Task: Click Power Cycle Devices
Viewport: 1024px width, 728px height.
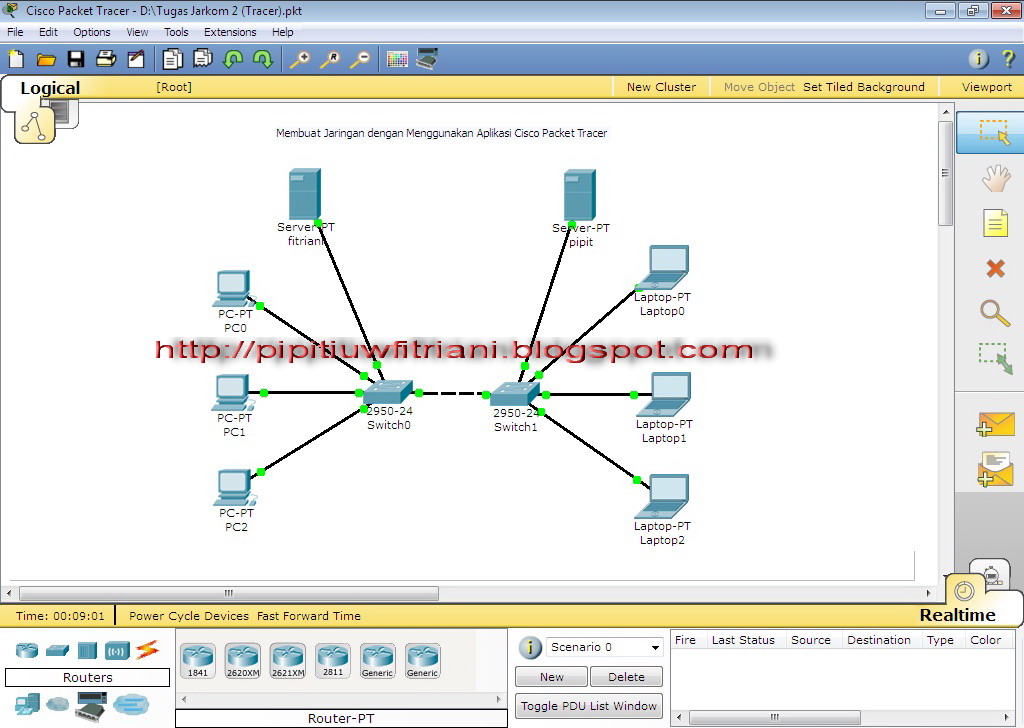Action: [189, 616]
